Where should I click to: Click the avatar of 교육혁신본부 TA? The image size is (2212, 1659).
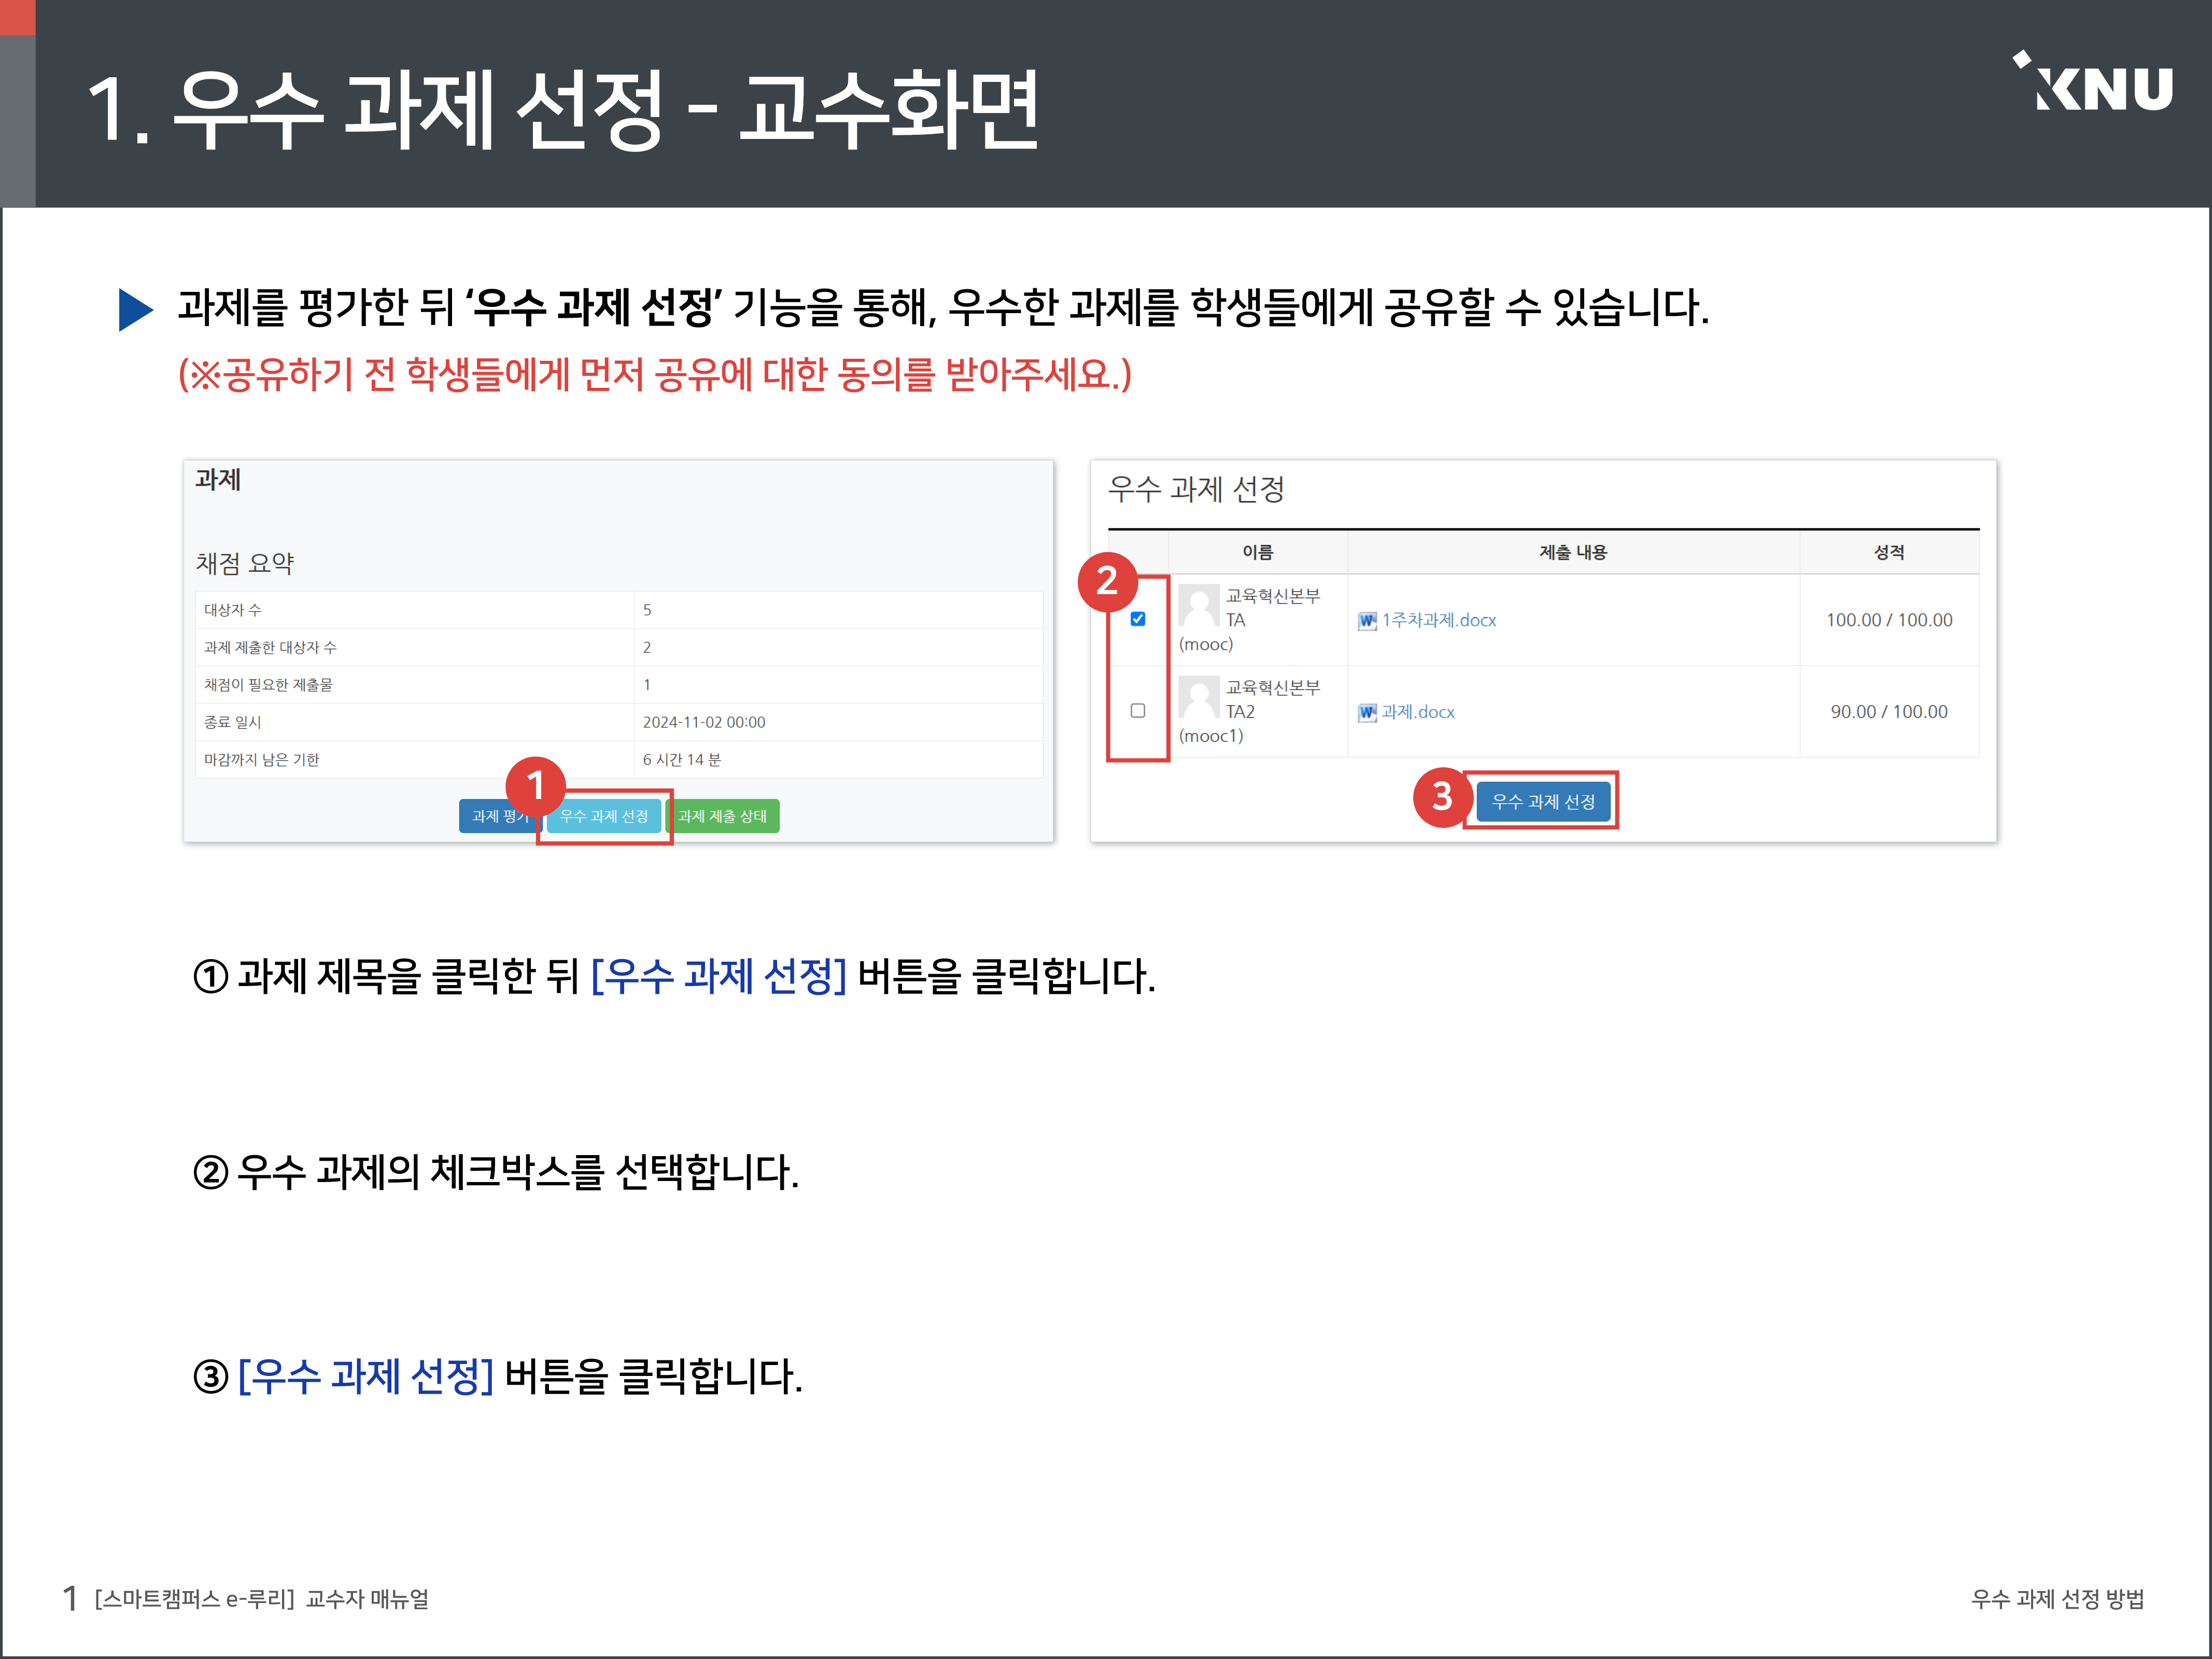click(1198, 606)
